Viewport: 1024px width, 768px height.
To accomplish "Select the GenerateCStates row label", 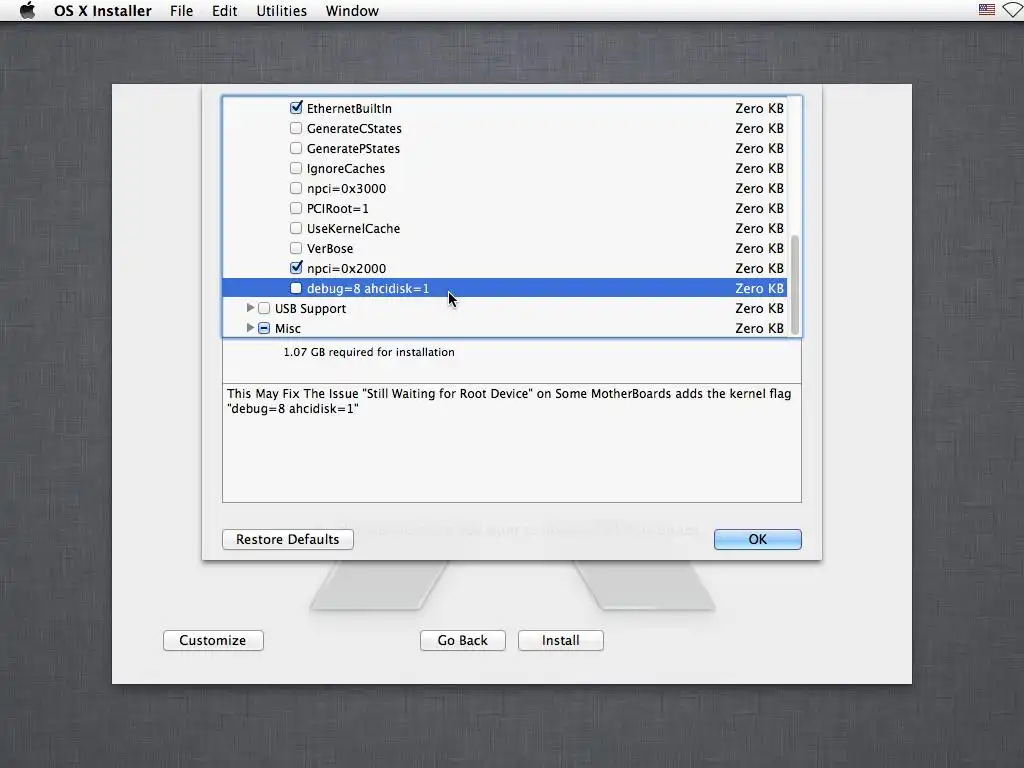I will click(x=354, y=129).
